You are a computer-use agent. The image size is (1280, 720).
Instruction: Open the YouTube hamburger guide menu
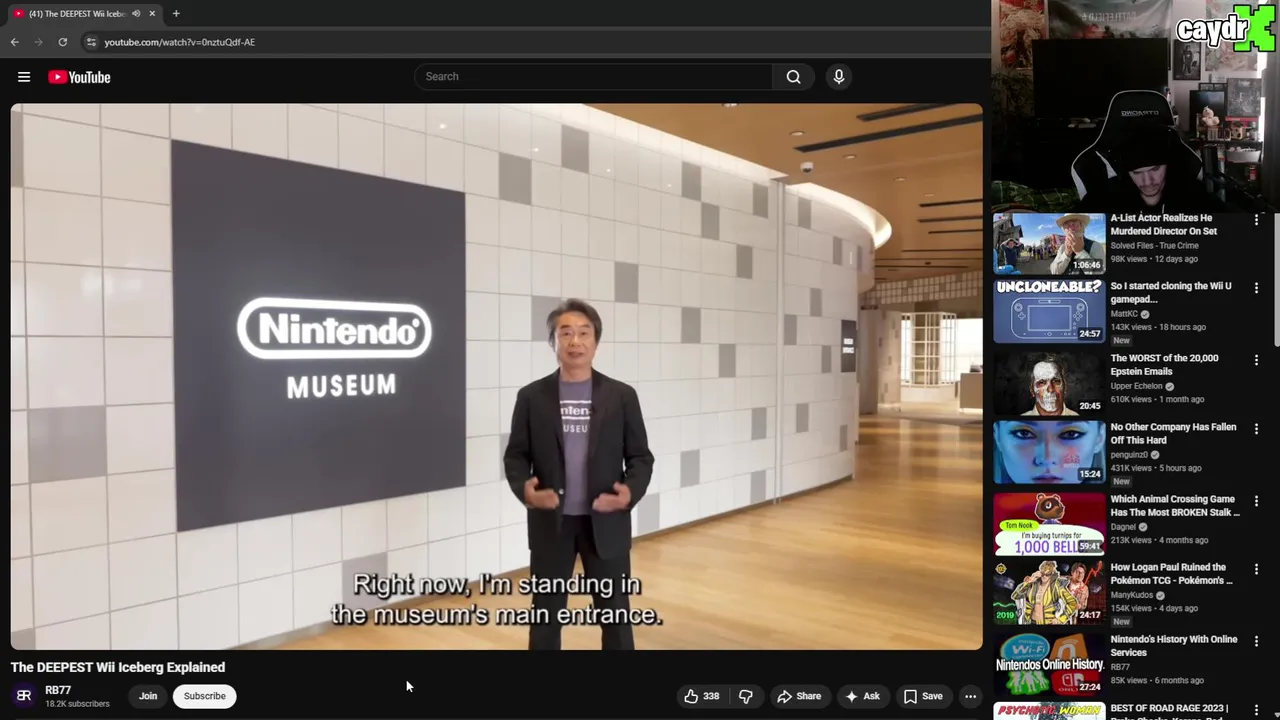[24, 77]
